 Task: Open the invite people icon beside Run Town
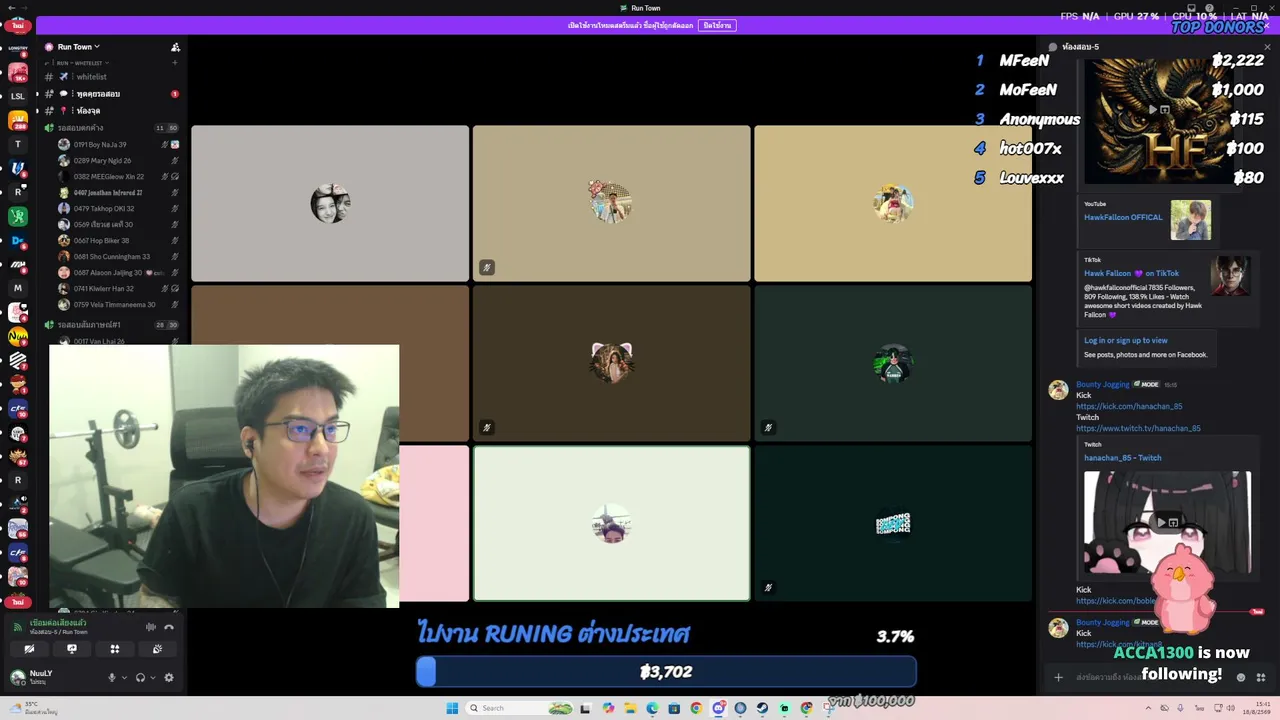(x=175, y=47)
